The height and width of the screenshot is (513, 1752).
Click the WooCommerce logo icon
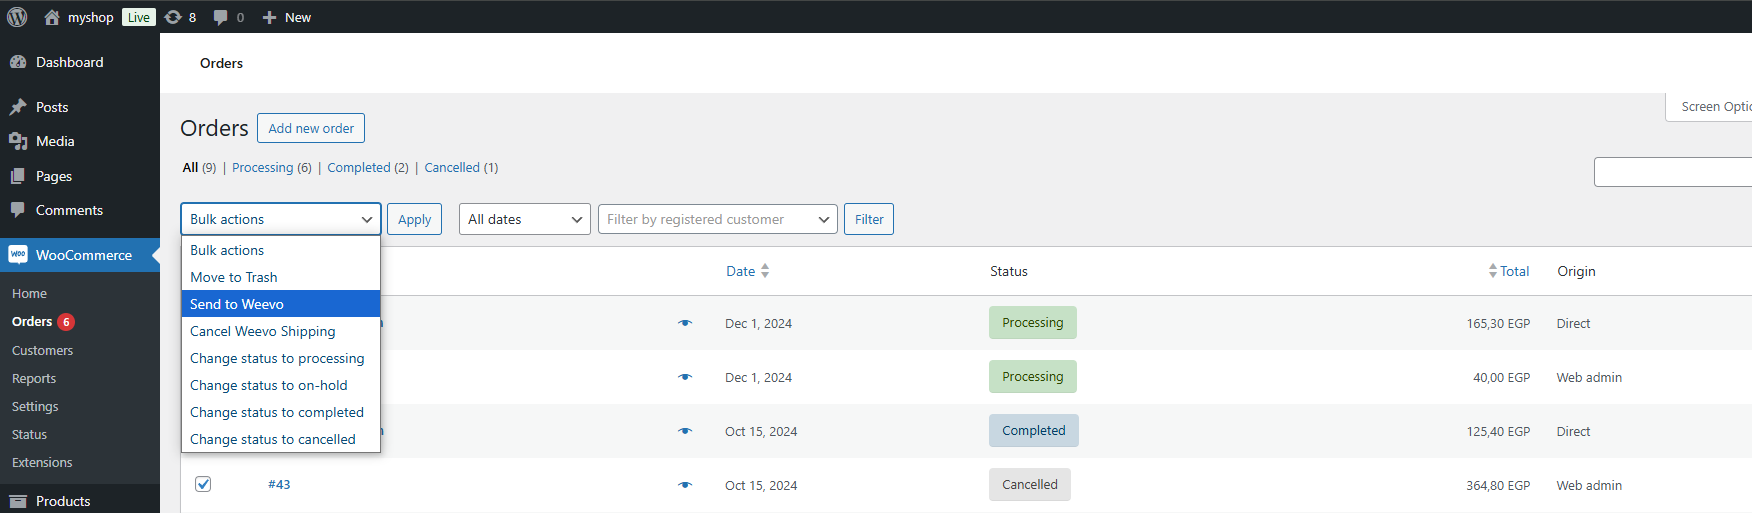tap(18, 255)
